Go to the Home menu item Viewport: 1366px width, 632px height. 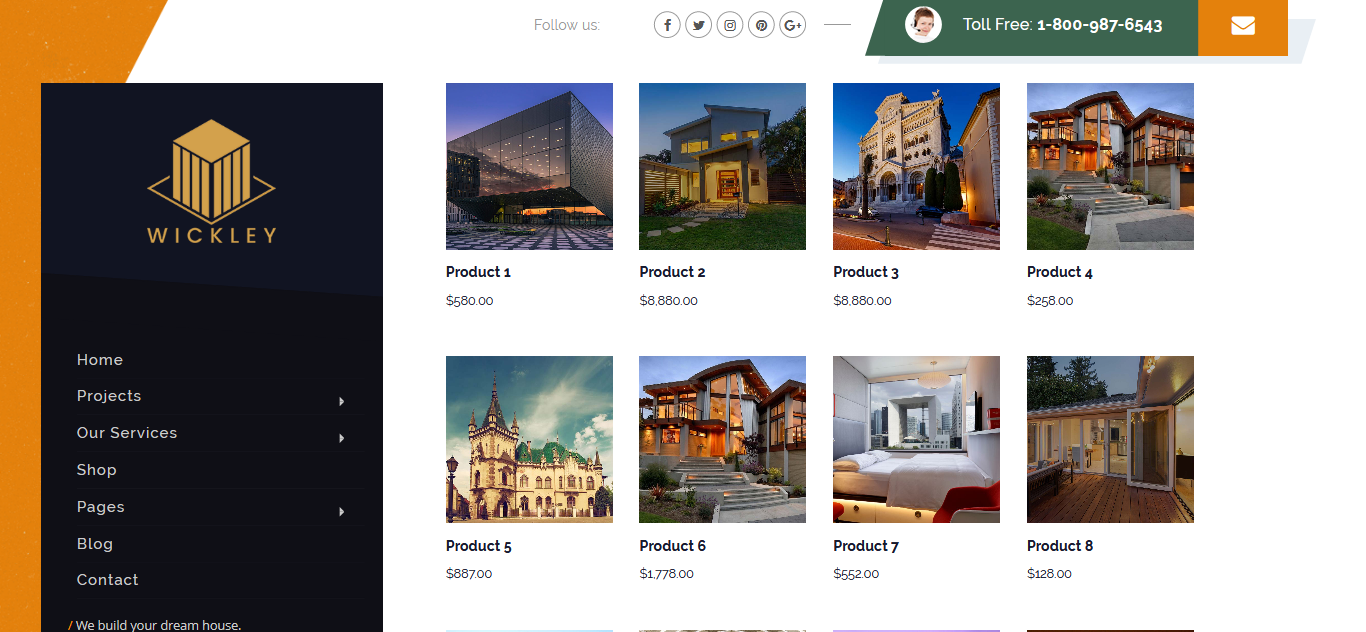[100, 360]
